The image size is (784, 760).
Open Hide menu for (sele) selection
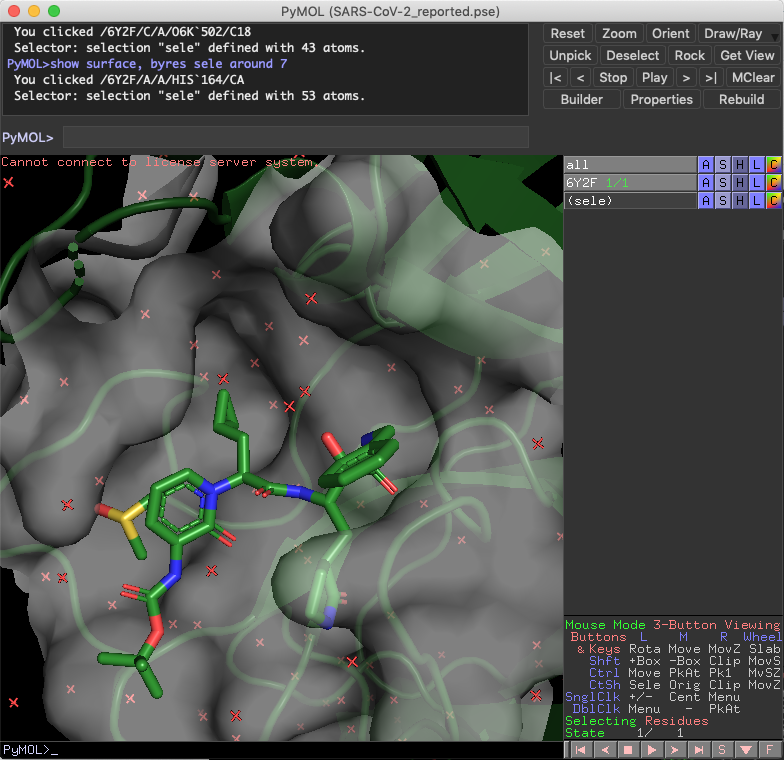click(740, 200)
